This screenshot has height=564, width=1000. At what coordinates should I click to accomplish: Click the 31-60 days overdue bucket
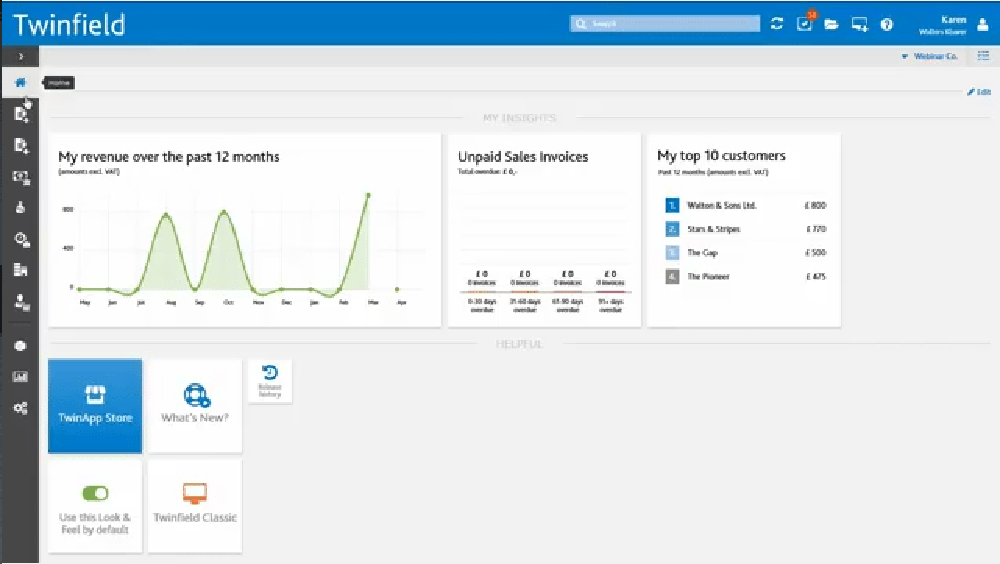point(524,291)
